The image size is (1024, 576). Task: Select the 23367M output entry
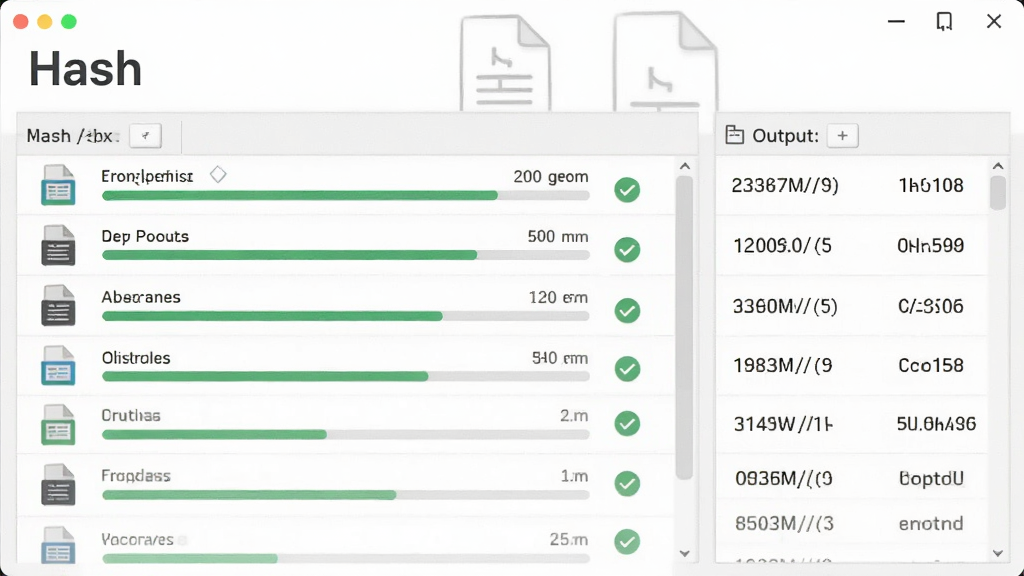852,185
